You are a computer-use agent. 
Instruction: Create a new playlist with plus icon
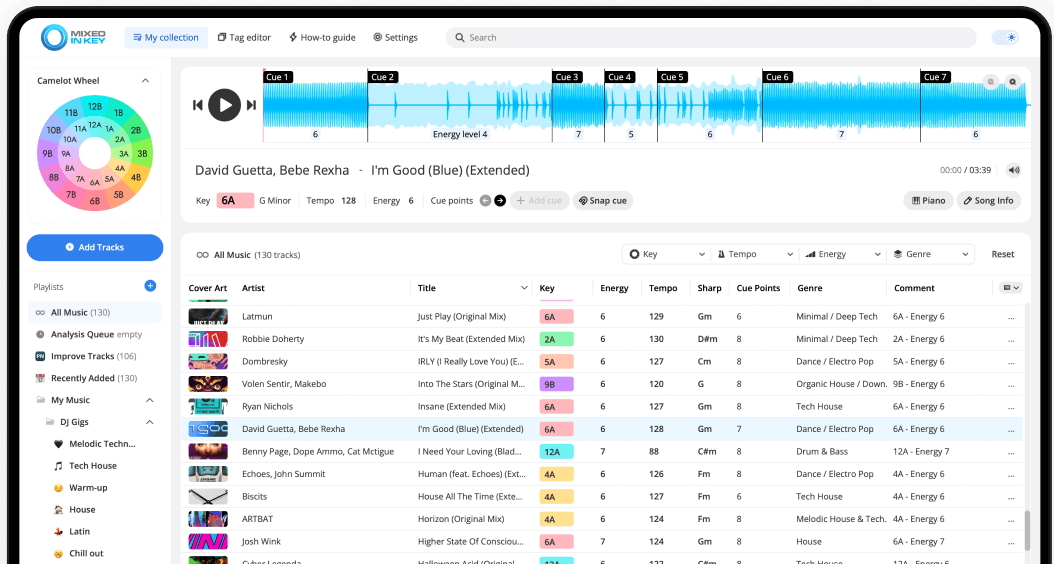pyautogui.click(x=150, y=286)
